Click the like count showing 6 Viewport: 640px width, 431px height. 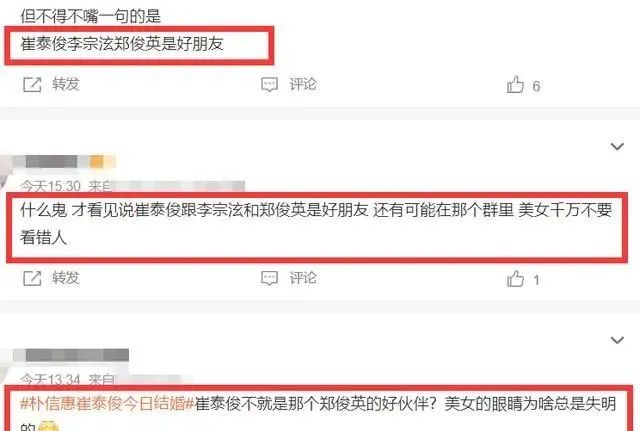coord(536,86)
